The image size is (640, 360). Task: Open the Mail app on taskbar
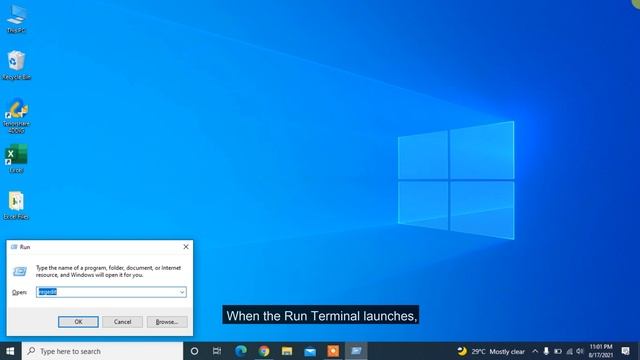(x=310, y=351)
